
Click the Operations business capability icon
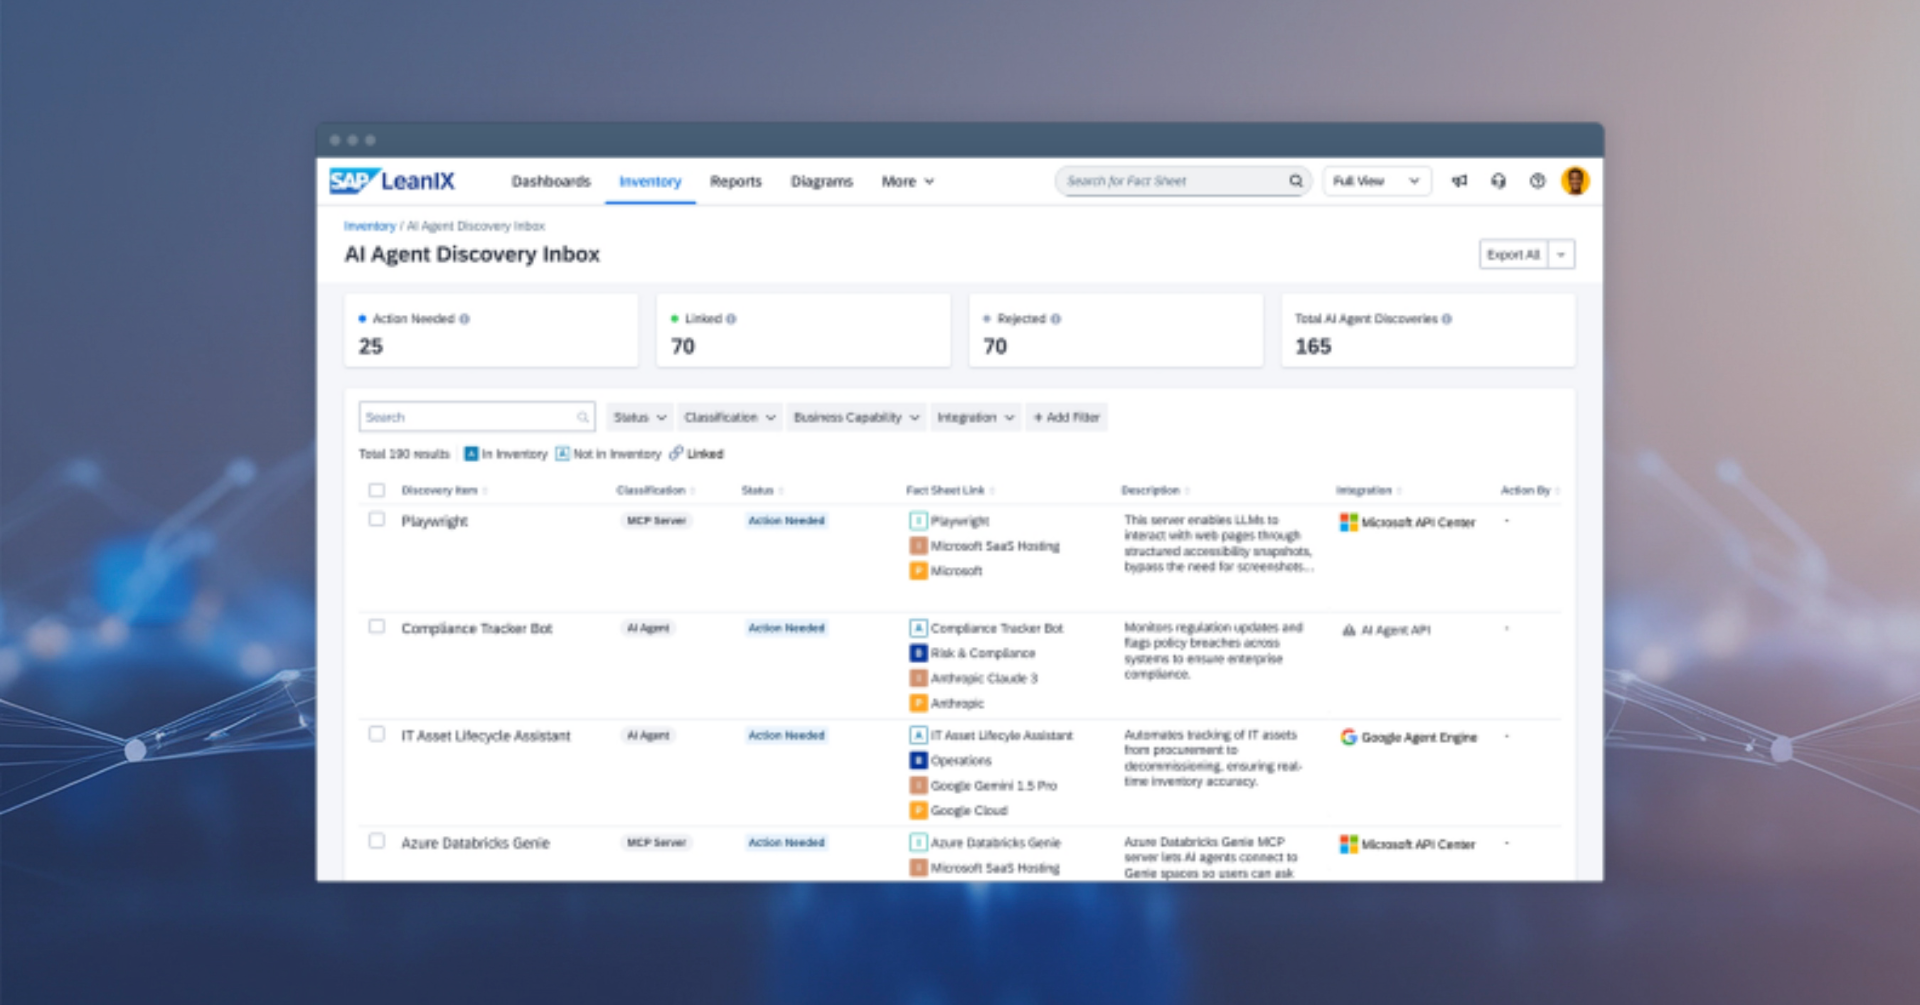[x=918, y=760]
